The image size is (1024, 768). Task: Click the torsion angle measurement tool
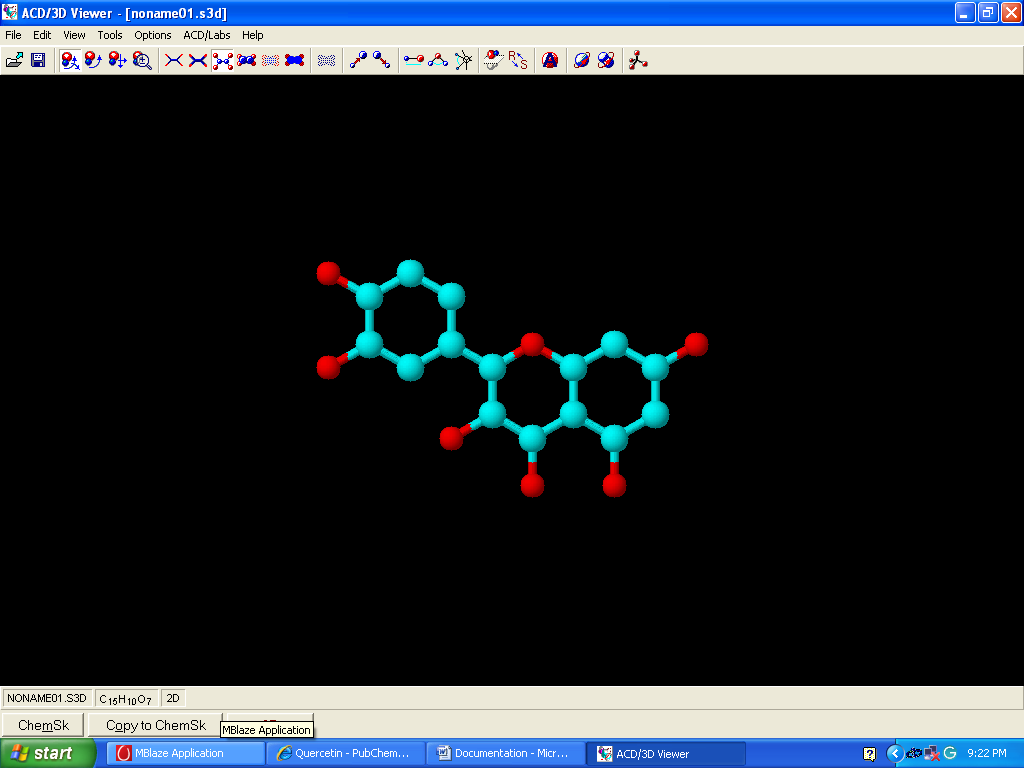pos(462,60)
